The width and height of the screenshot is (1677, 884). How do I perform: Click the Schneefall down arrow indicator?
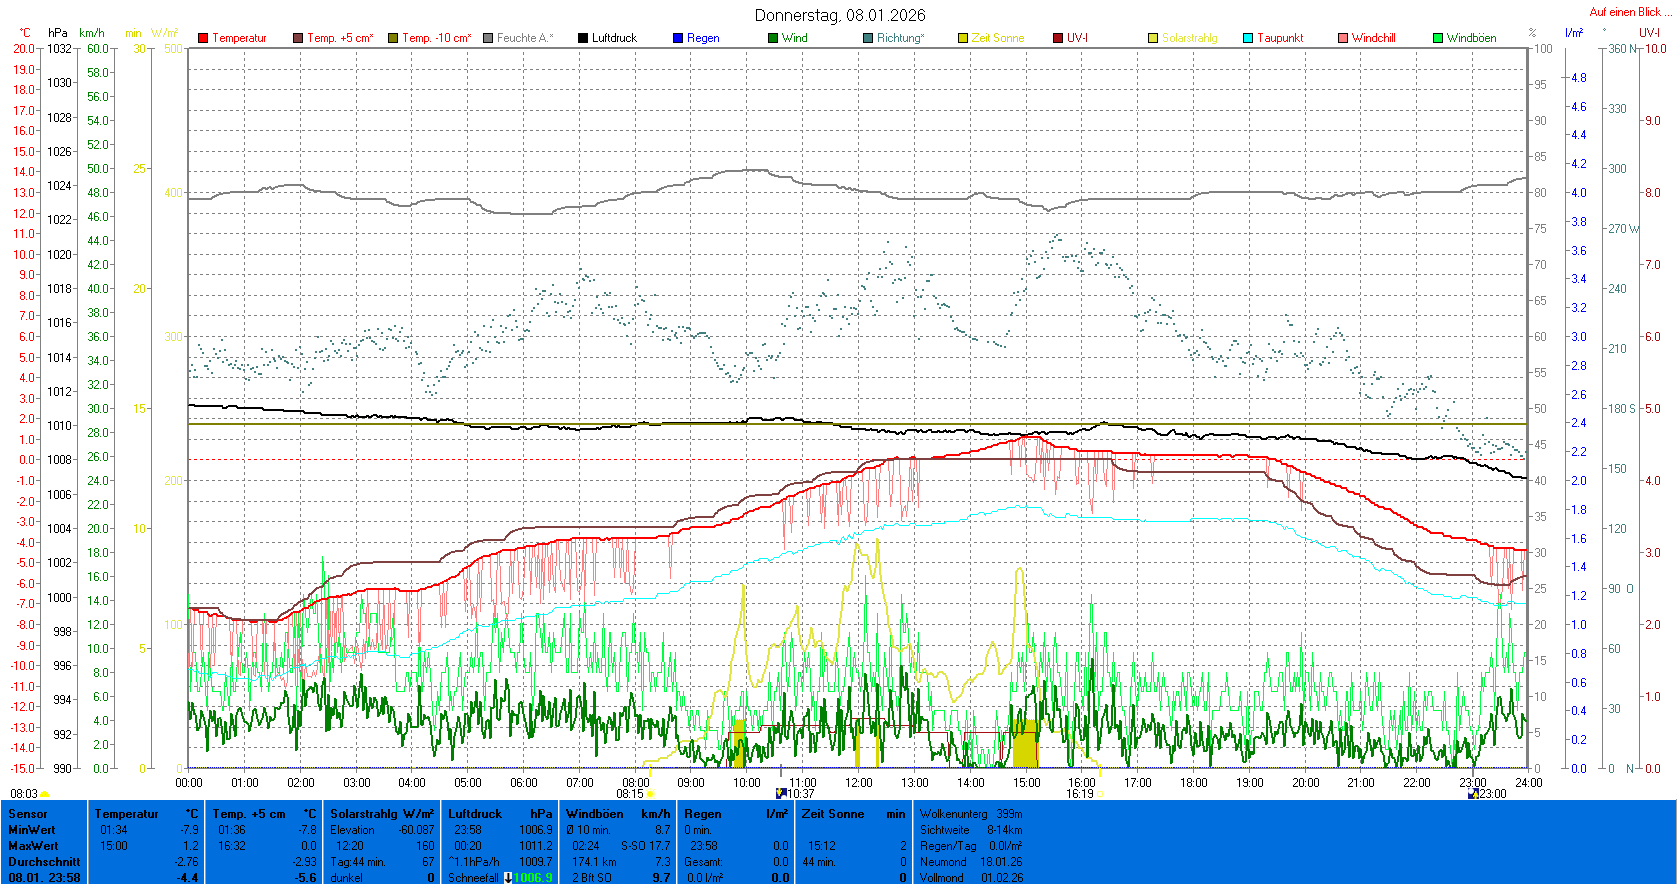507,878
